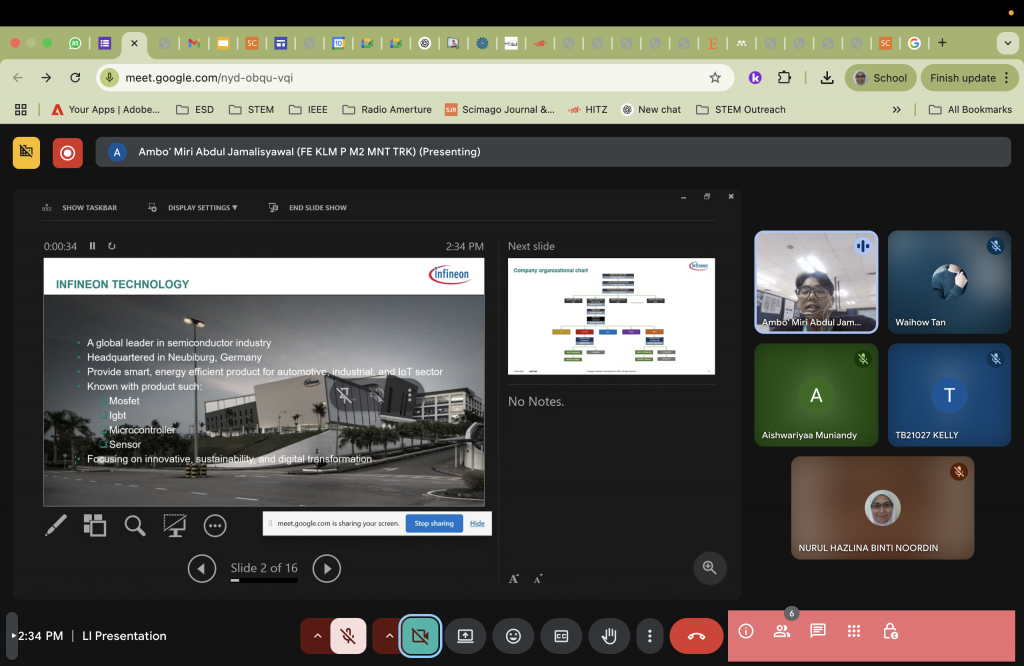Open the activities panel
1024x666 pixels.
[854, 631]
